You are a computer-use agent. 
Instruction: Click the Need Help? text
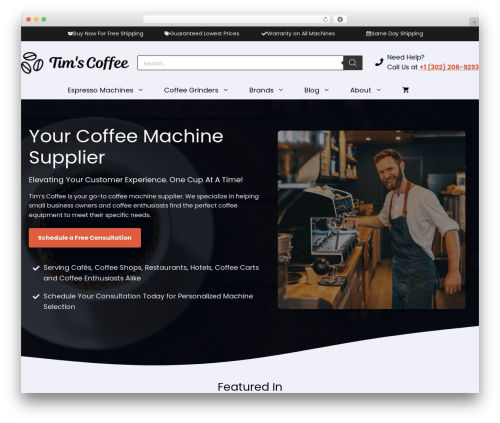click(x=406, y=57)
